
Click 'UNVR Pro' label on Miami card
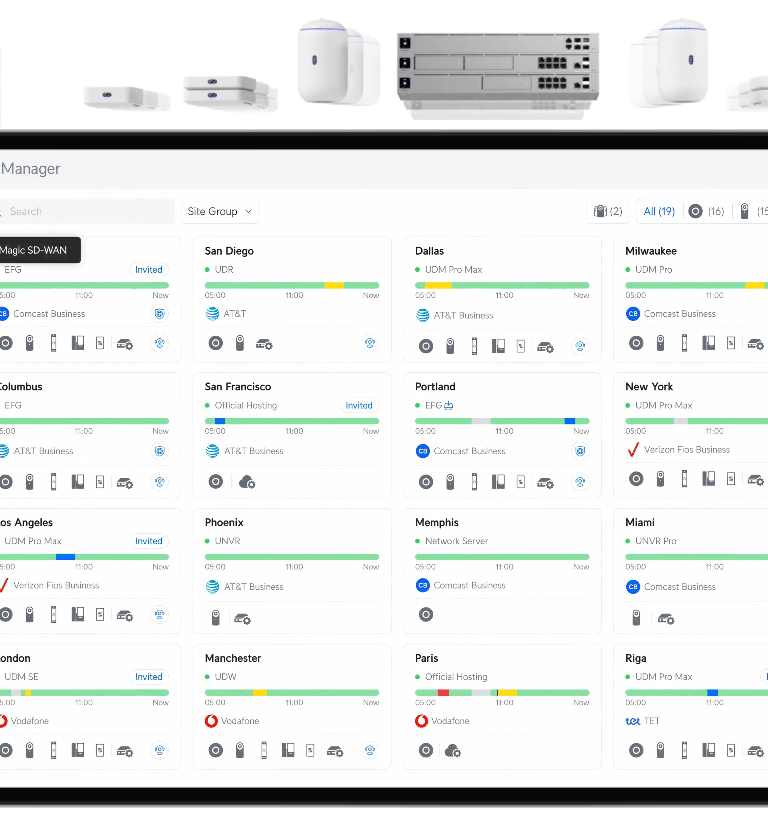[x=656, y=541]
